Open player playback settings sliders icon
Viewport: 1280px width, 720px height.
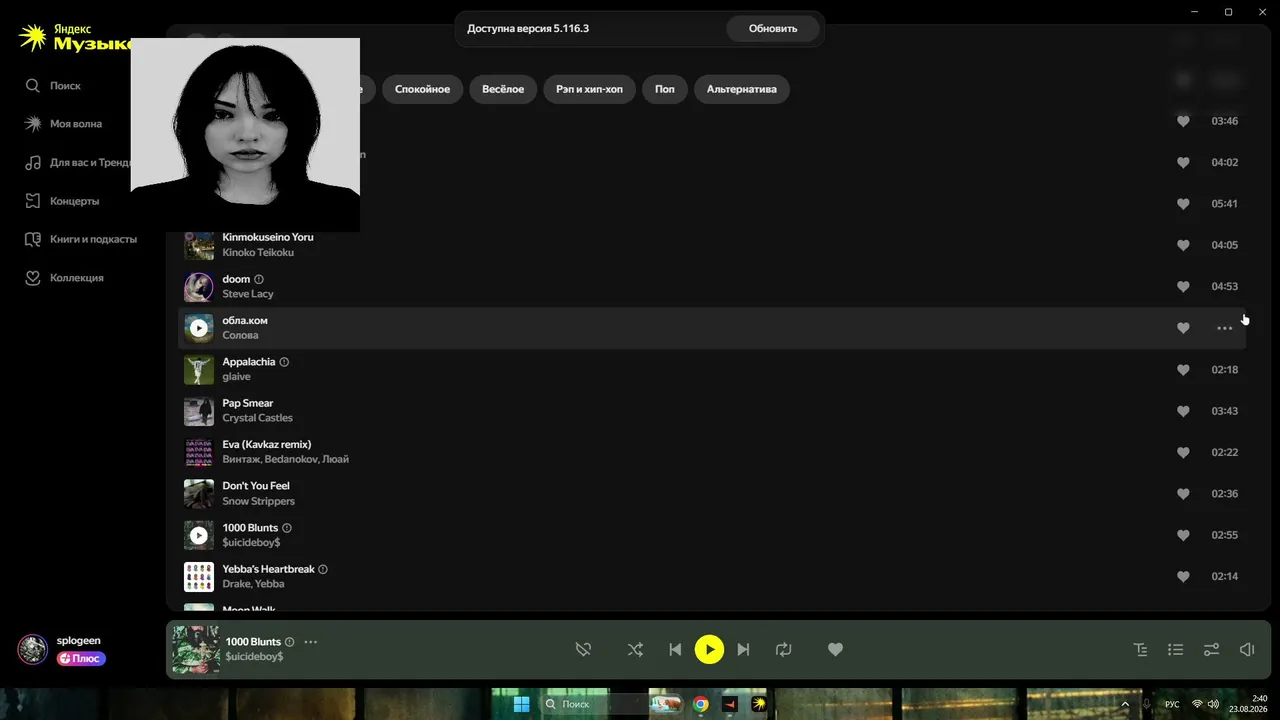[x=1211, y=650]
